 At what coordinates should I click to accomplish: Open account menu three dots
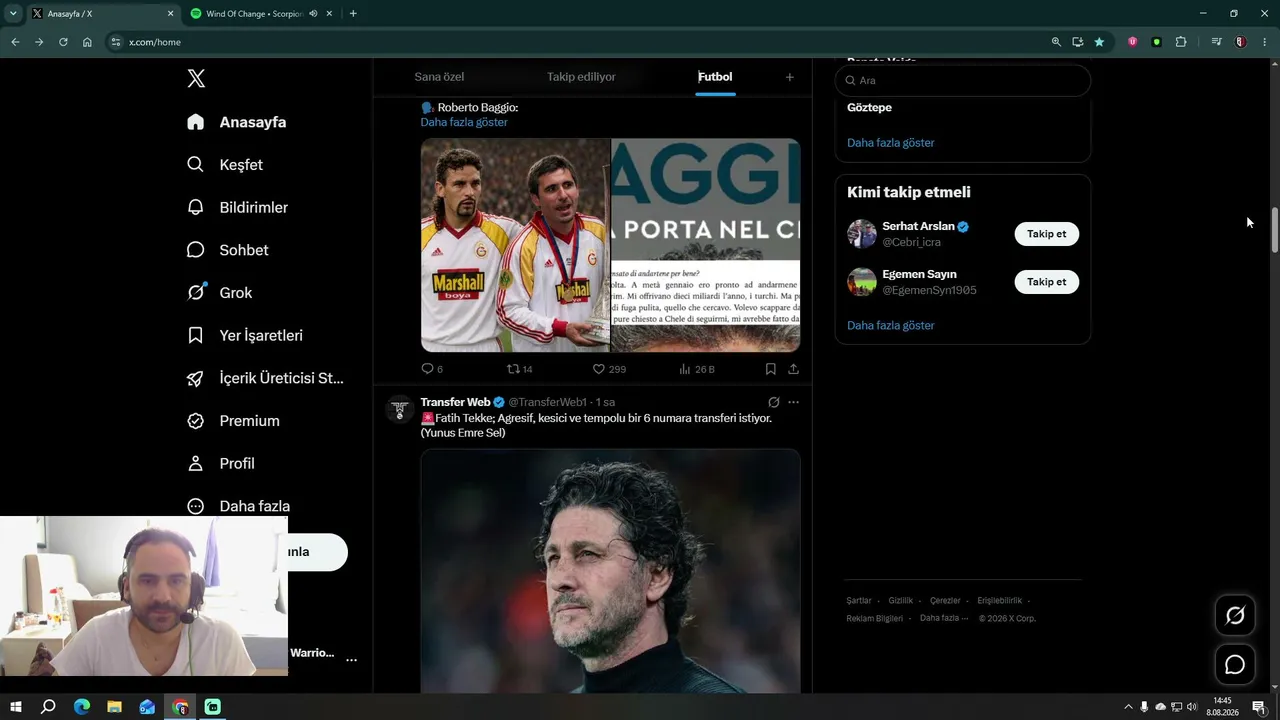coord(351,660)
